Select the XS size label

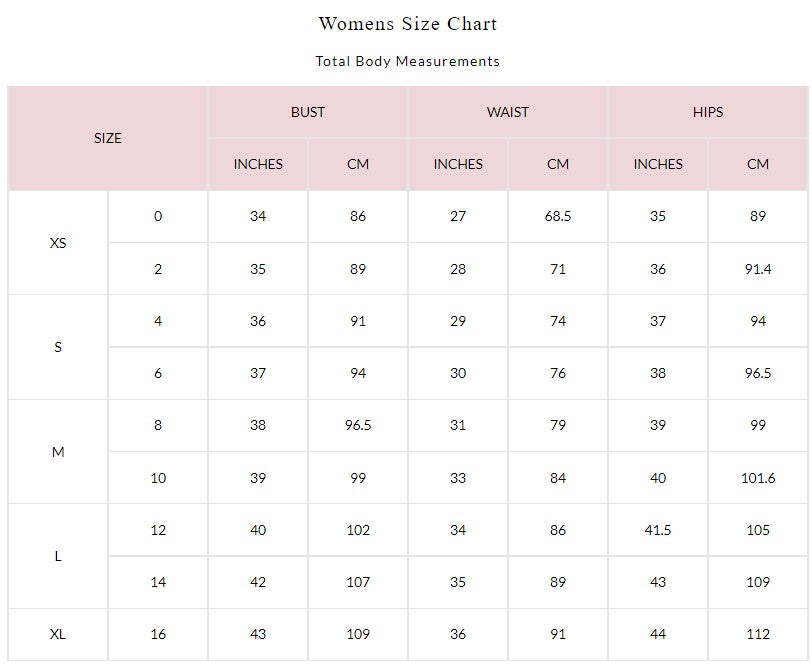coord(58,243)
